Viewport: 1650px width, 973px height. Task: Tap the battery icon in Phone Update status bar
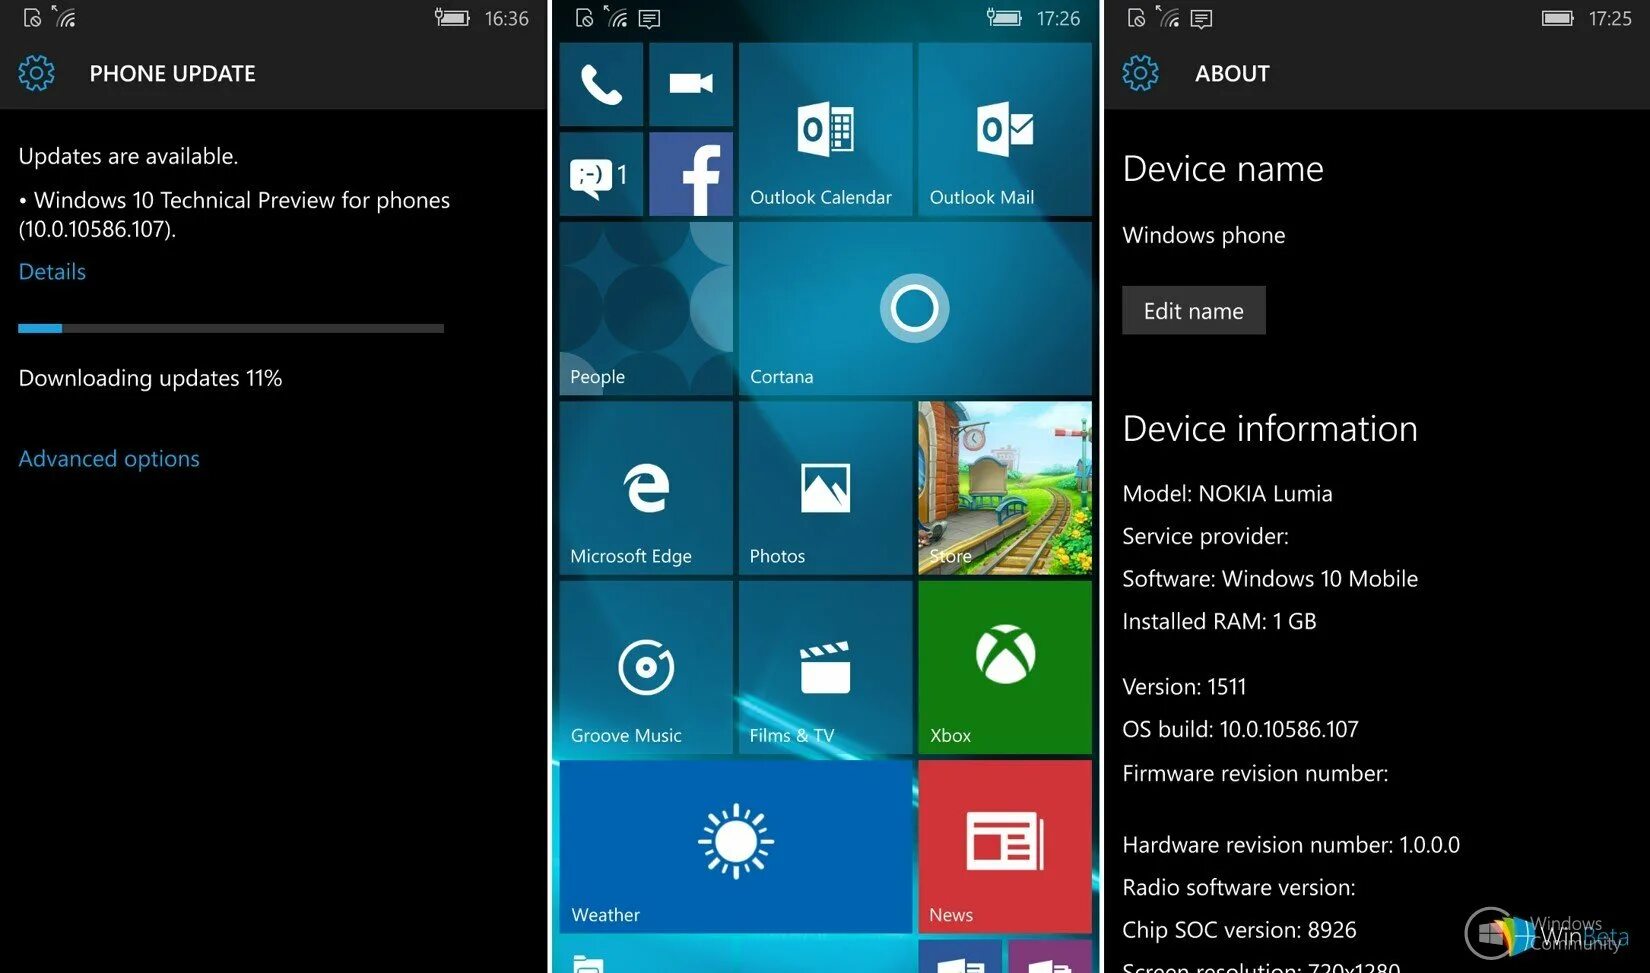(452, 18)
